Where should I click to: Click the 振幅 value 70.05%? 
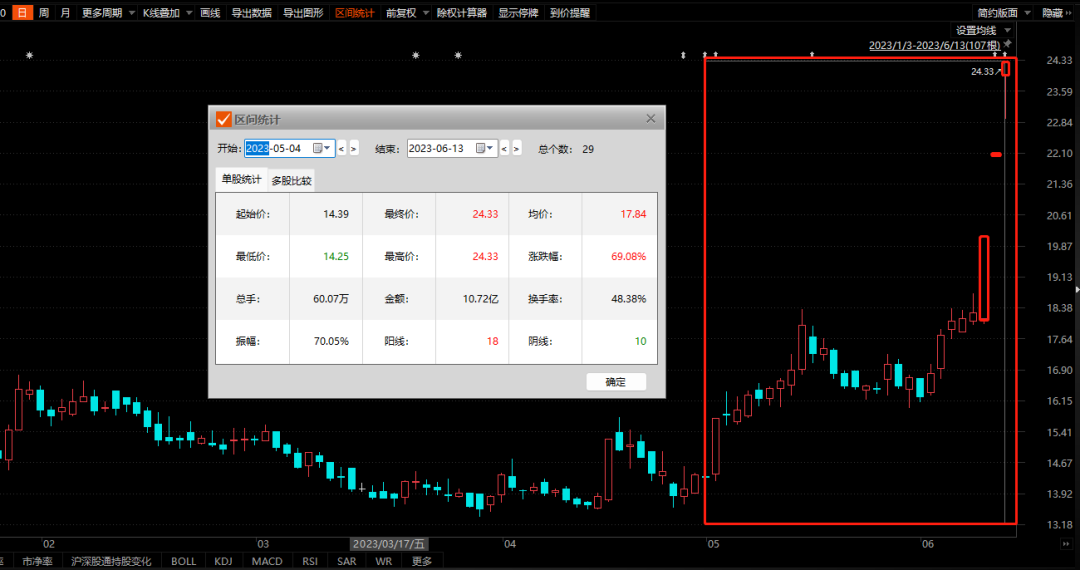(x=332, y=341)
